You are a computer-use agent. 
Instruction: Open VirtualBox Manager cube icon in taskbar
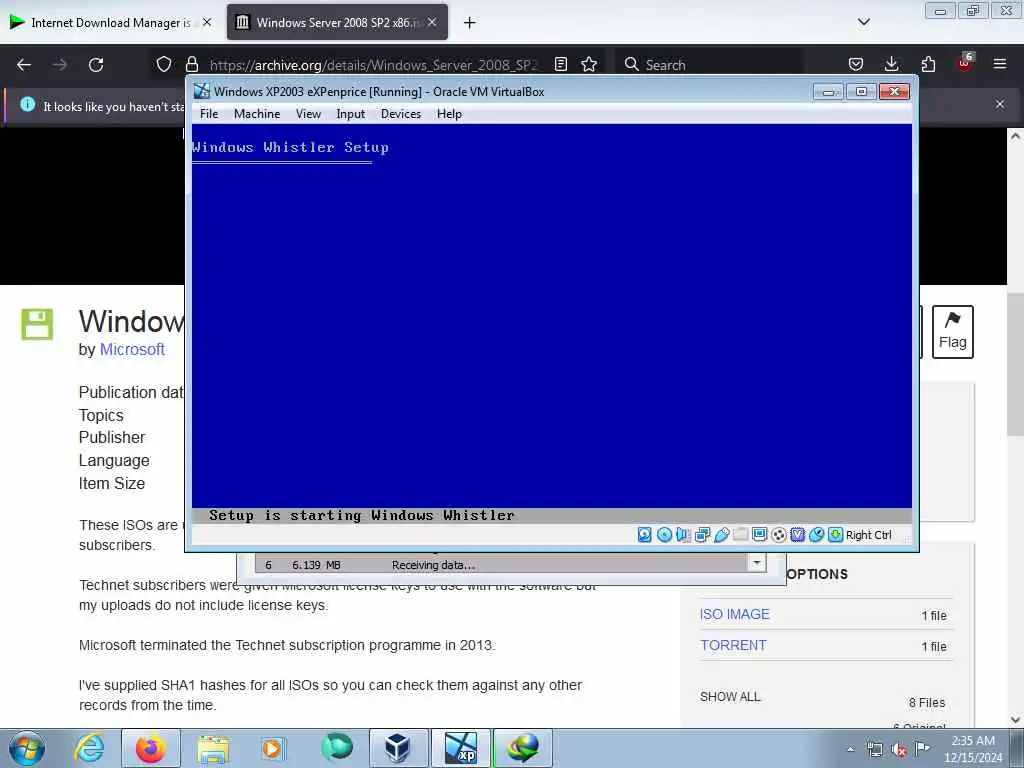398,748
